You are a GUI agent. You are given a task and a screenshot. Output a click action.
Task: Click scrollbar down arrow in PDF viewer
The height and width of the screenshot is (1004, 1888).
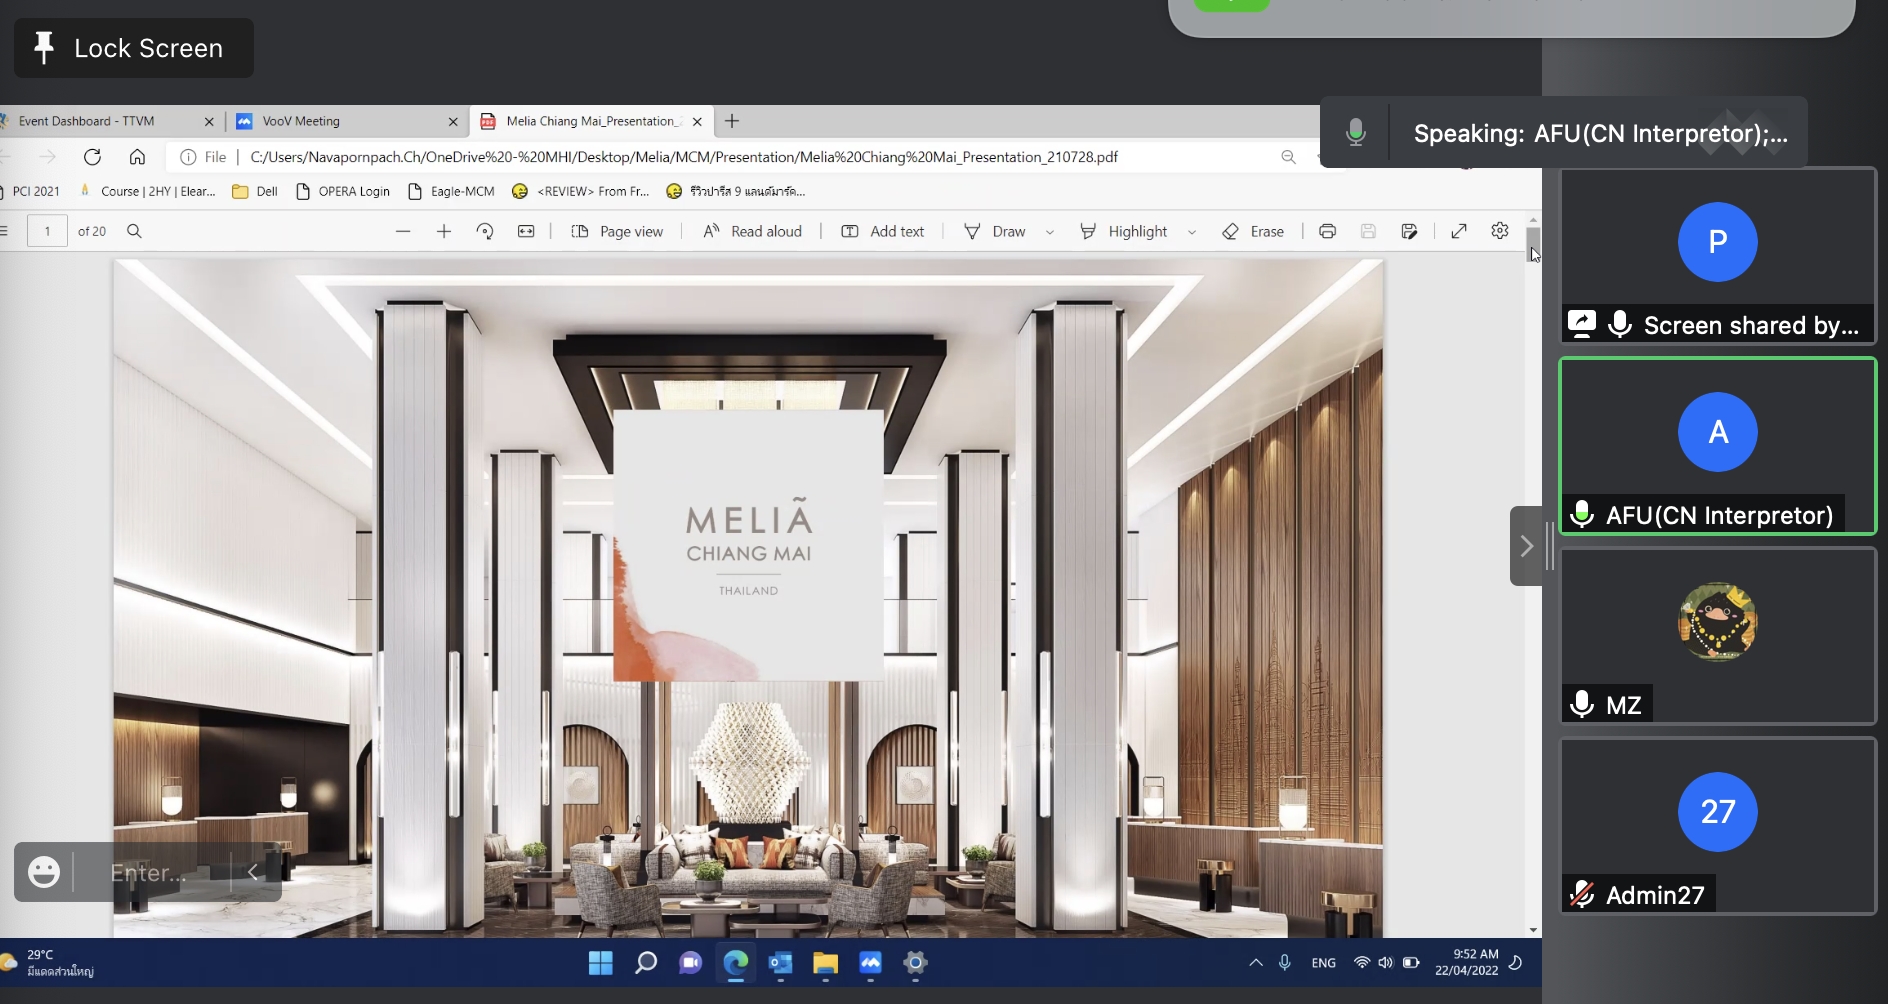tap(1533, 930)
